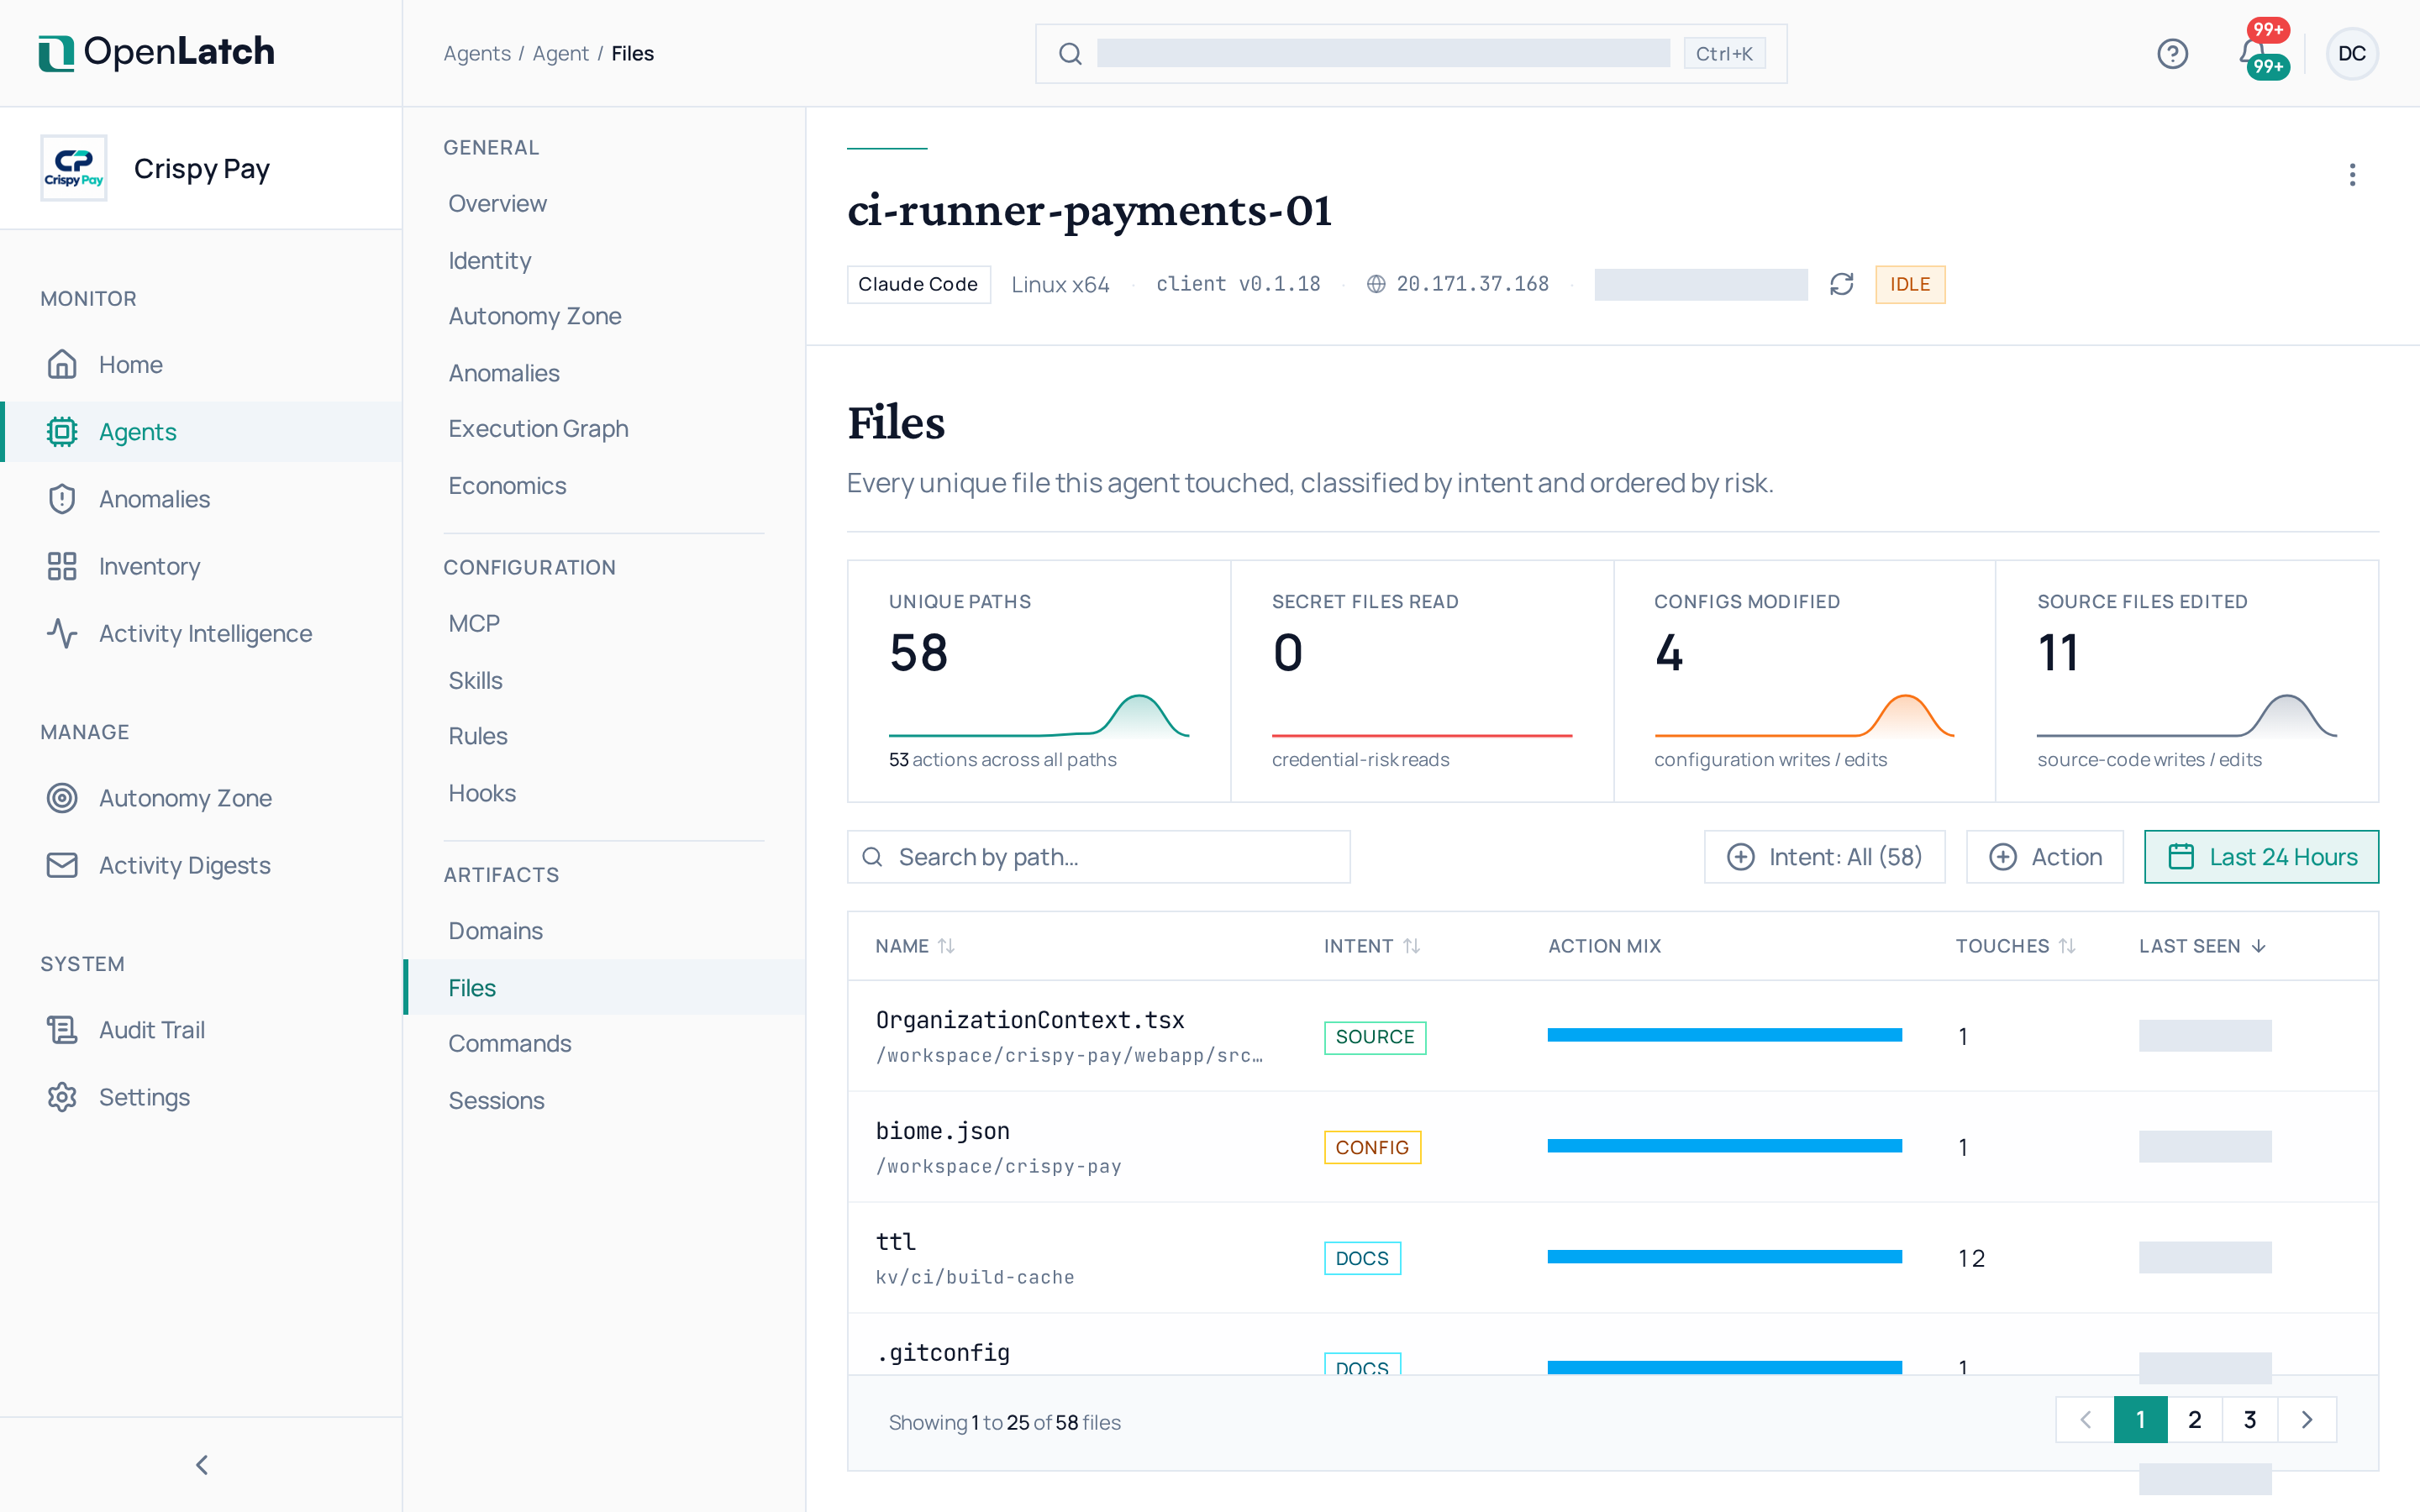Sort table by Intent column
The image size is (2420, 1512).
pos(1372,945)
